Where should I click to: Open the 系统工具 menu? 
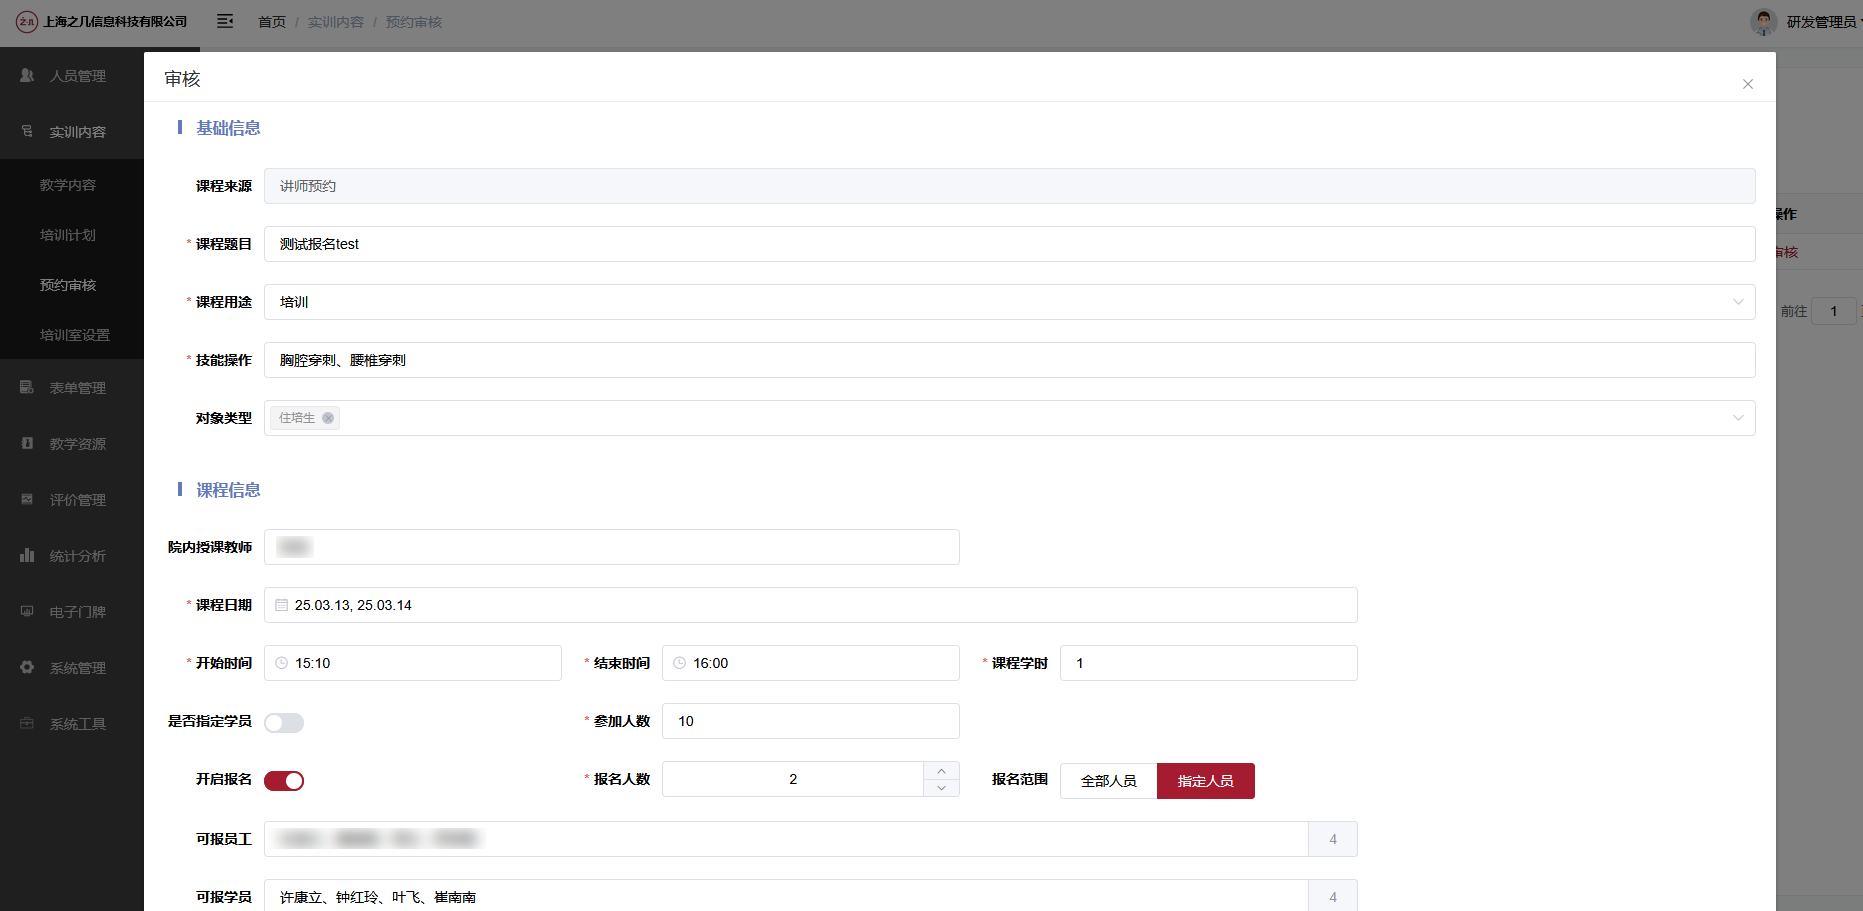[x=72, y=723]
